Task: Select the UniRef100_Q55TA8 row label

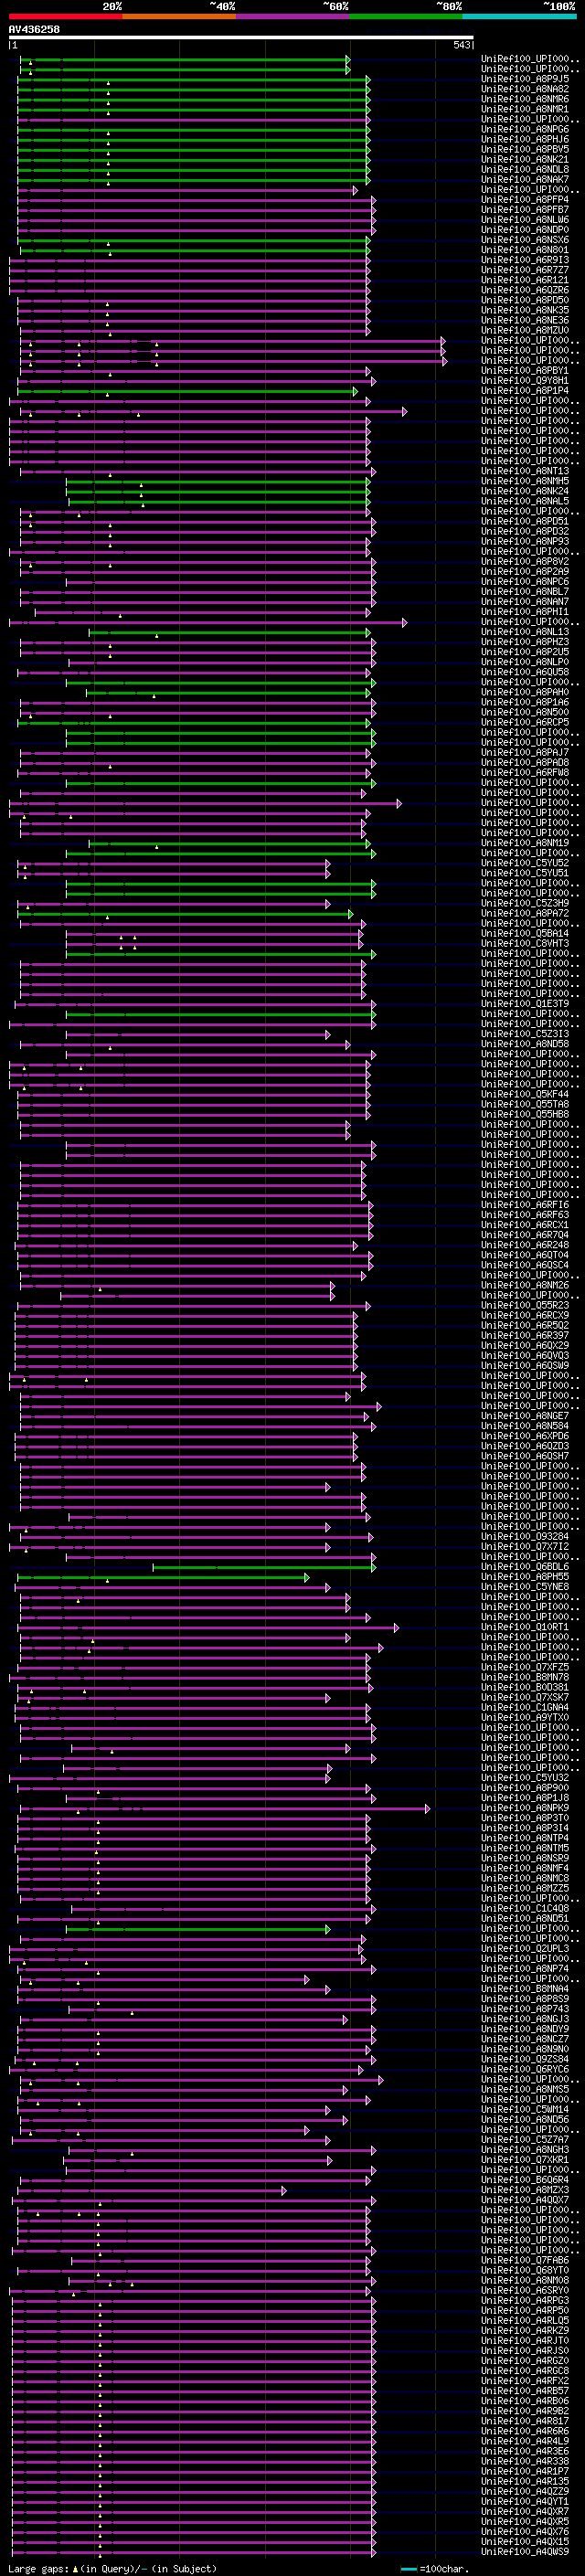Action: [x=525, y=1104]
